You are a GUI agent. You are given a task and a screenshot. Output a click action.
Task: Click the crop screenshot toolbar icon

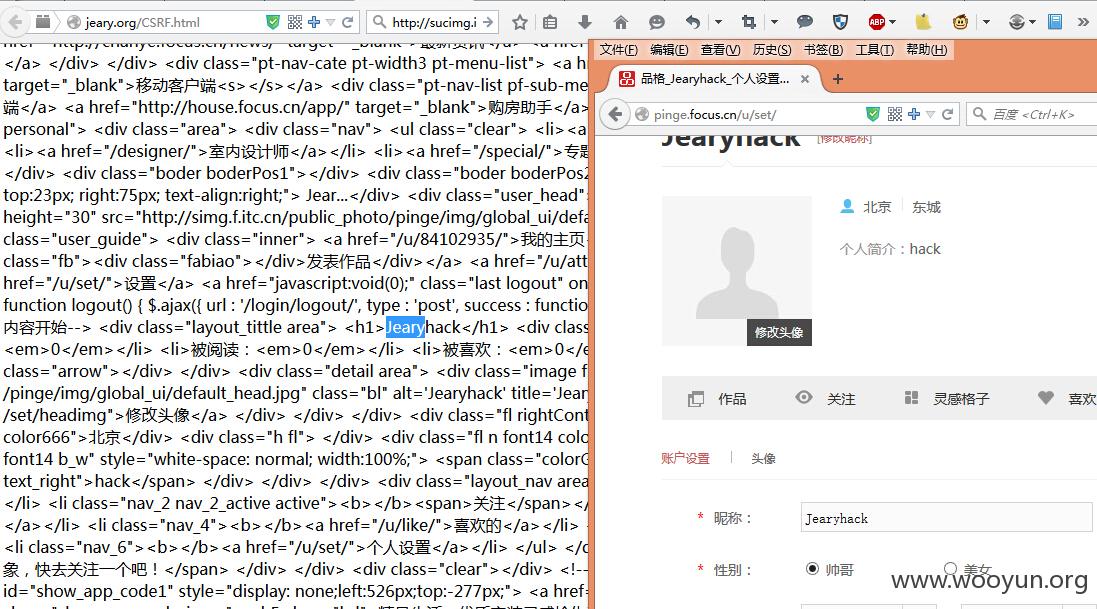tap(749, 22)
